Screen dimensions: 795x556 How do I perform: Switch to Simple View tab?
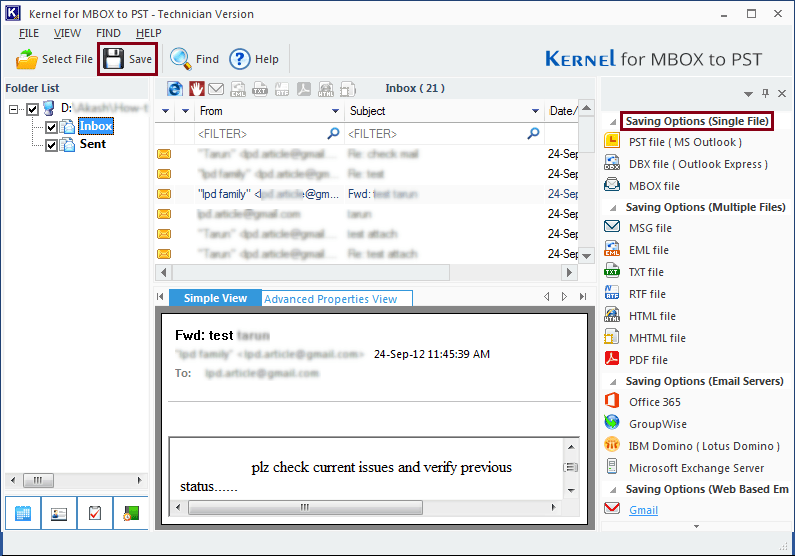(215, 298)
